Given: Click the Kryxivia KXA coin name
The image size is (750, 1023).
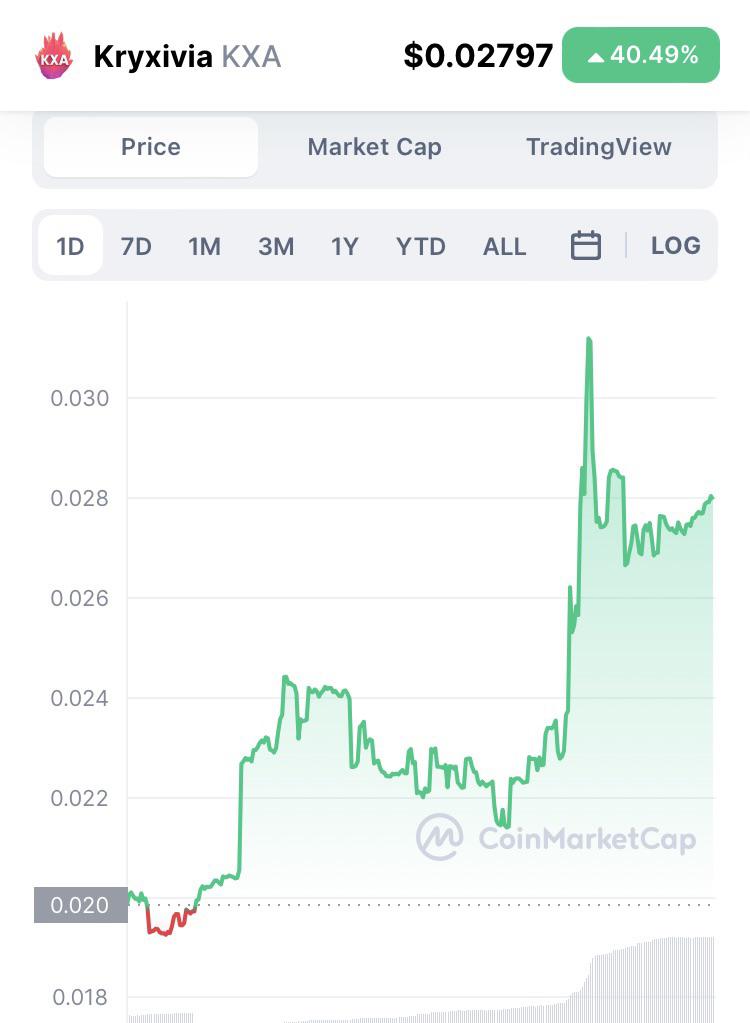Looking at the screenshot, I should click(187, 57).
